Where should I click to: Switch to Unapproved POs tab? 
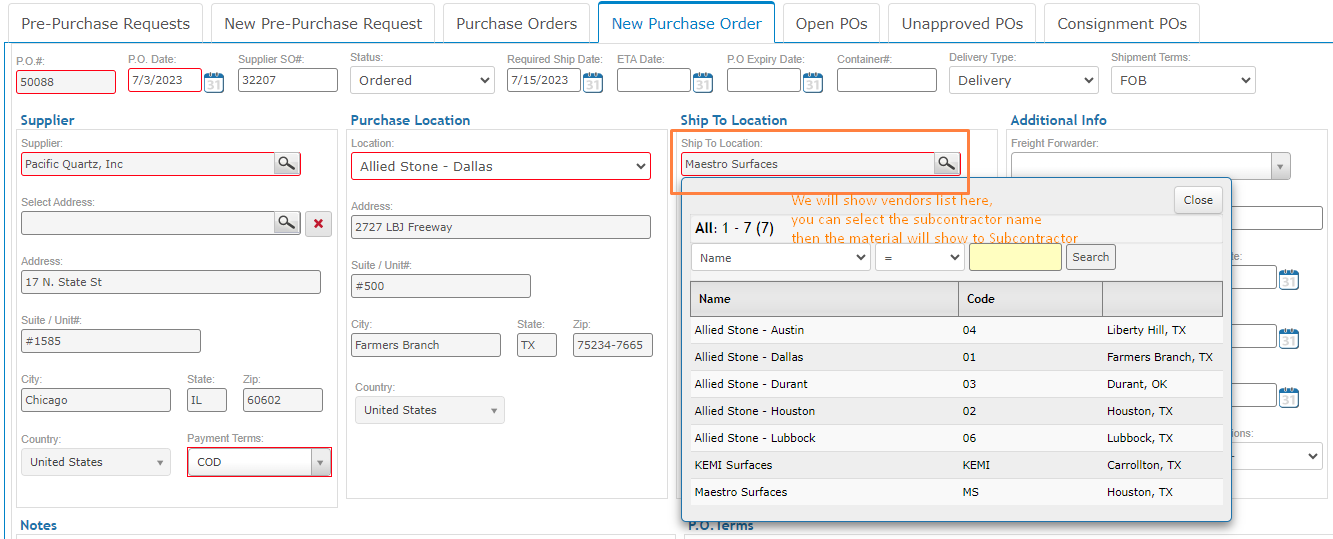coord(962,23)
